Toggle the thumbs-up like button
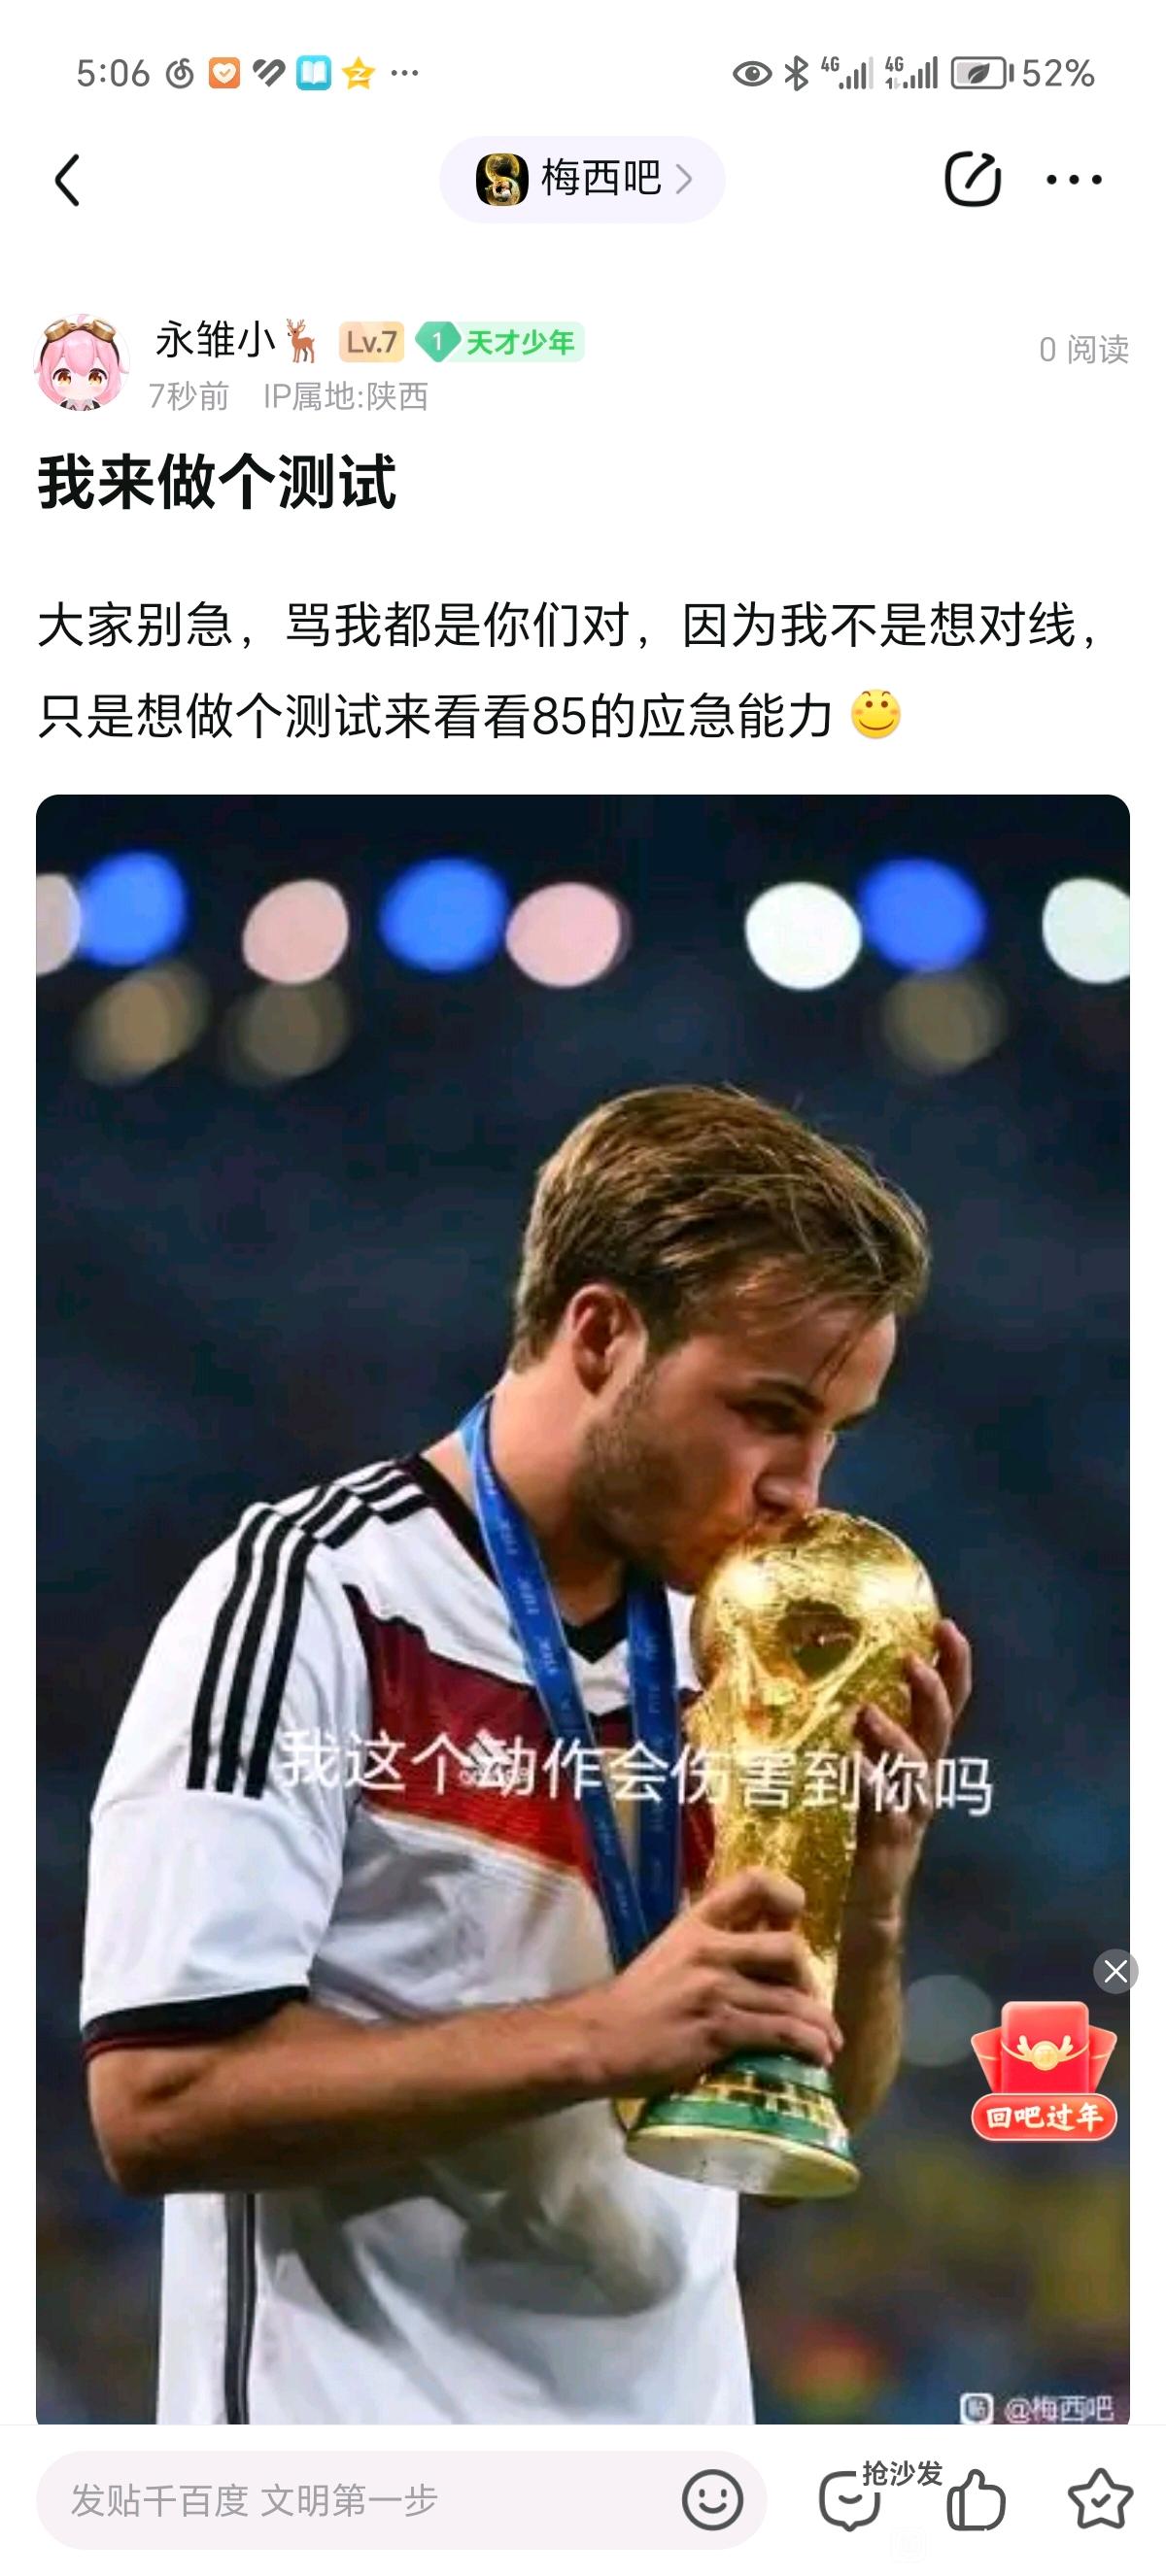The width and height of the screenshot is (1166, 2576). [975, 2500]
